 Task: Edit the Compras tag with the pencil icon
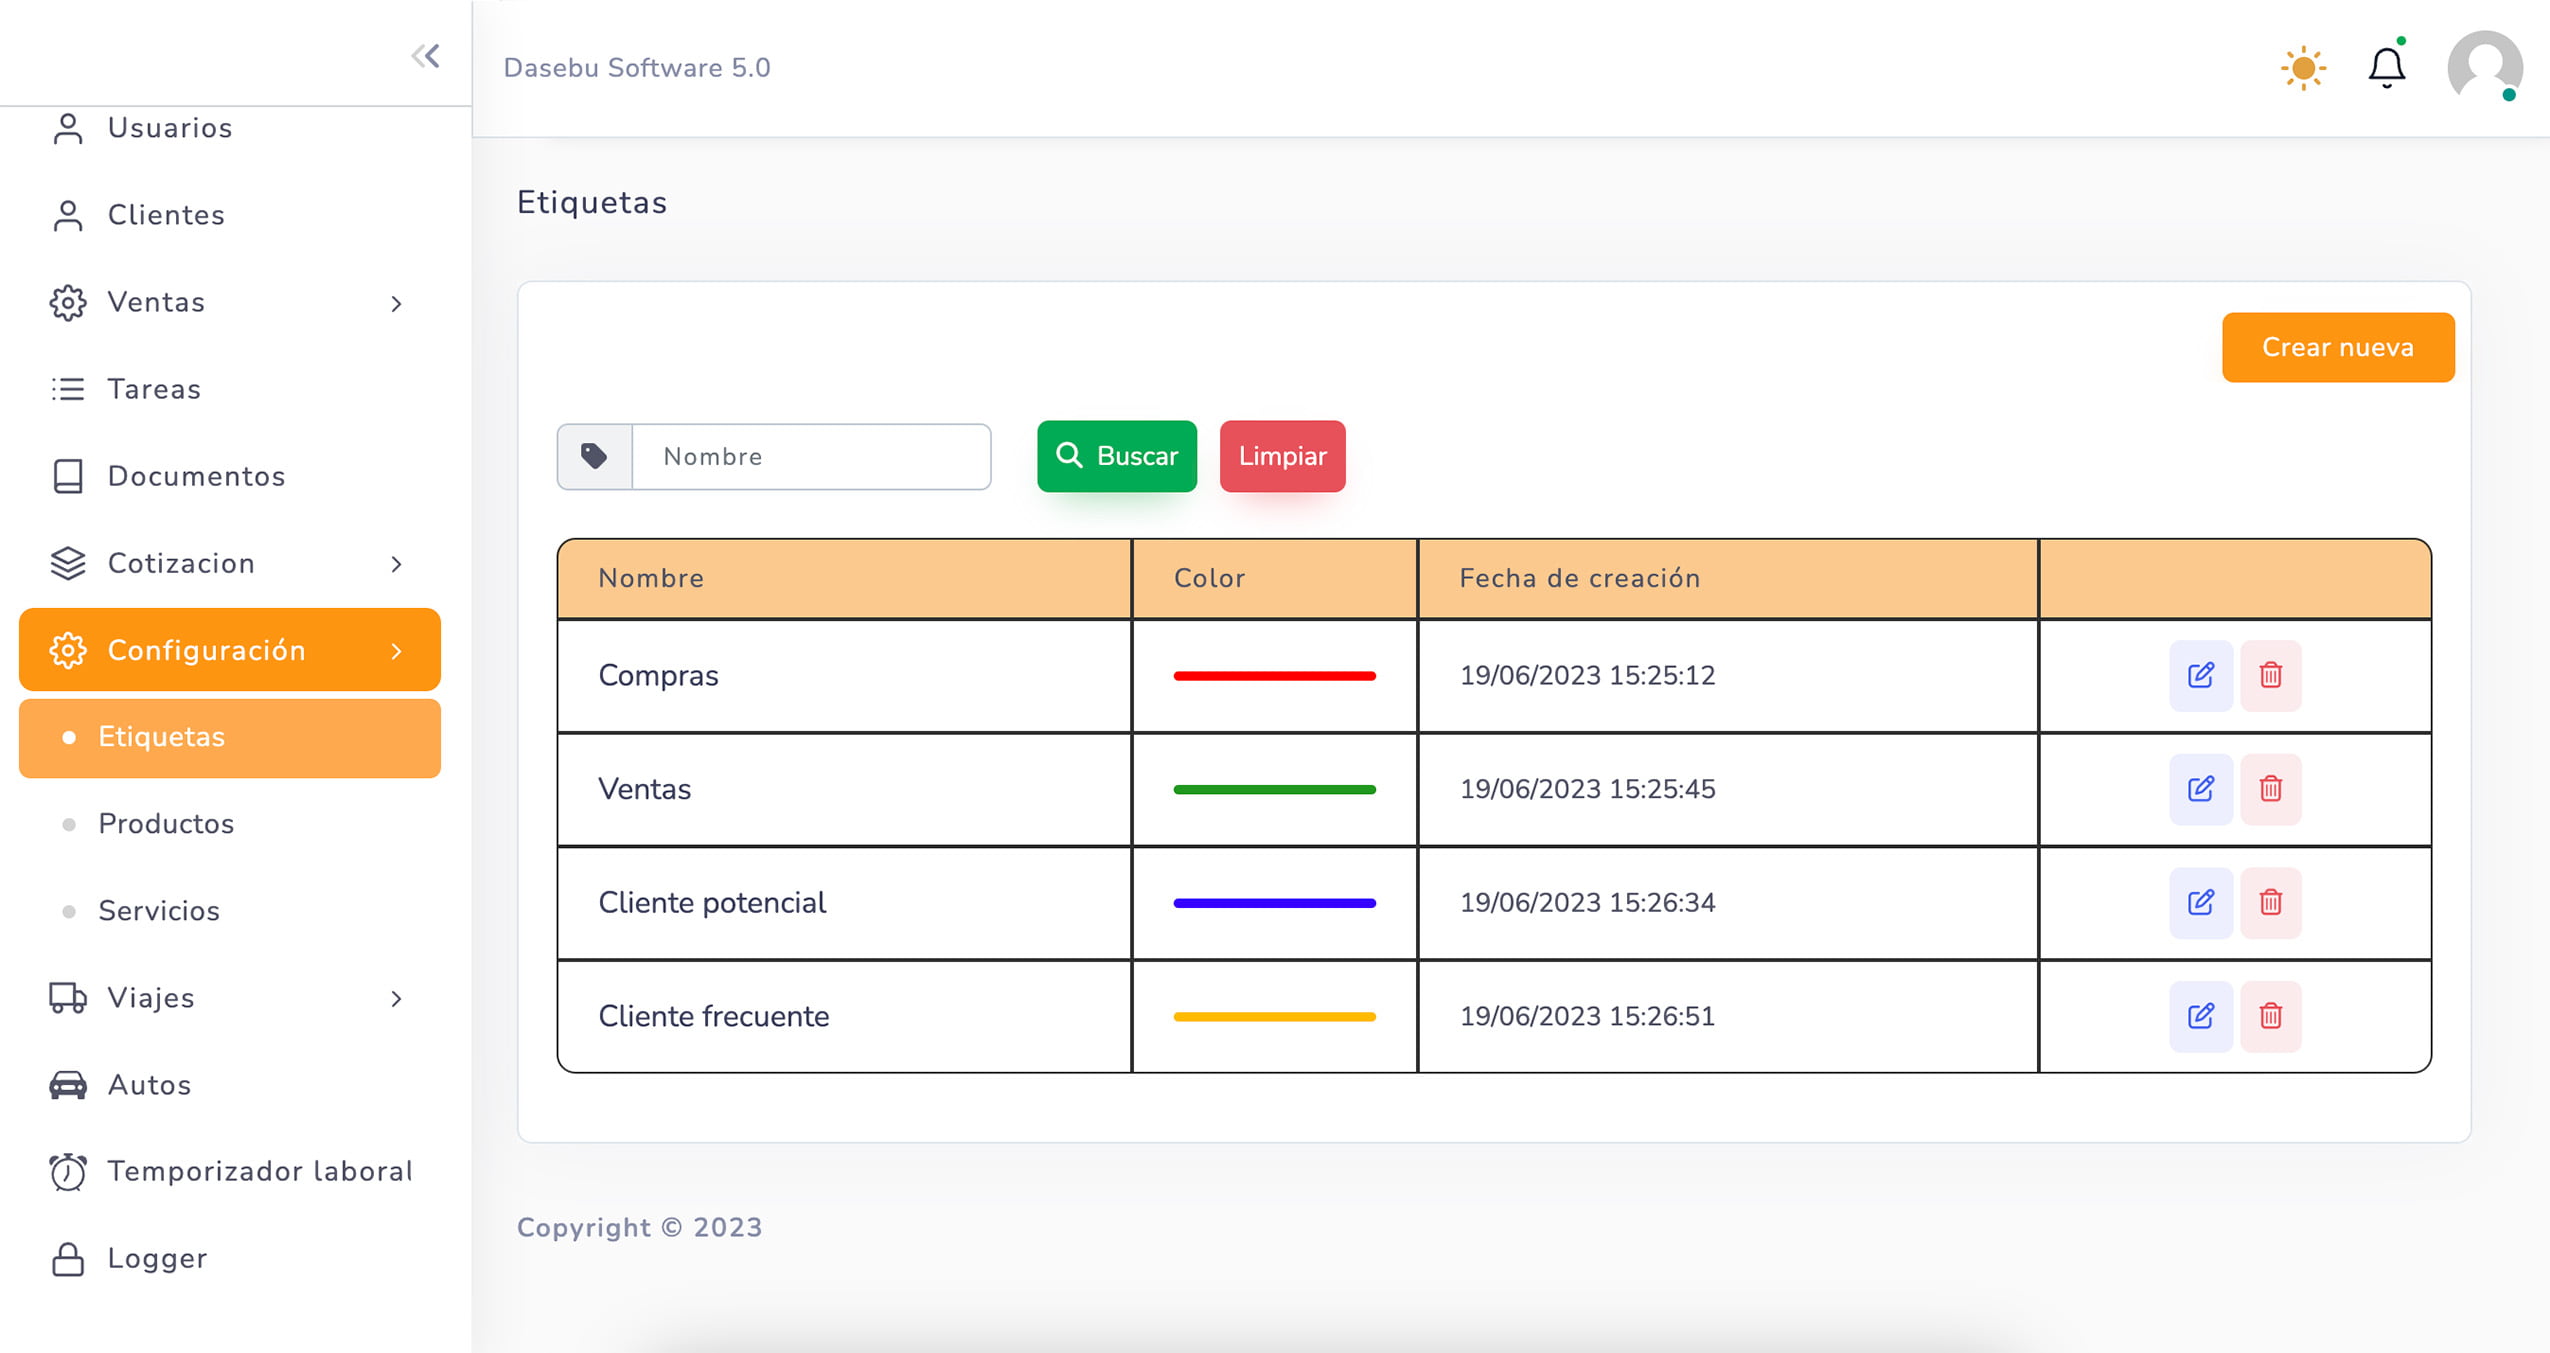click(x=2200, y=675)
